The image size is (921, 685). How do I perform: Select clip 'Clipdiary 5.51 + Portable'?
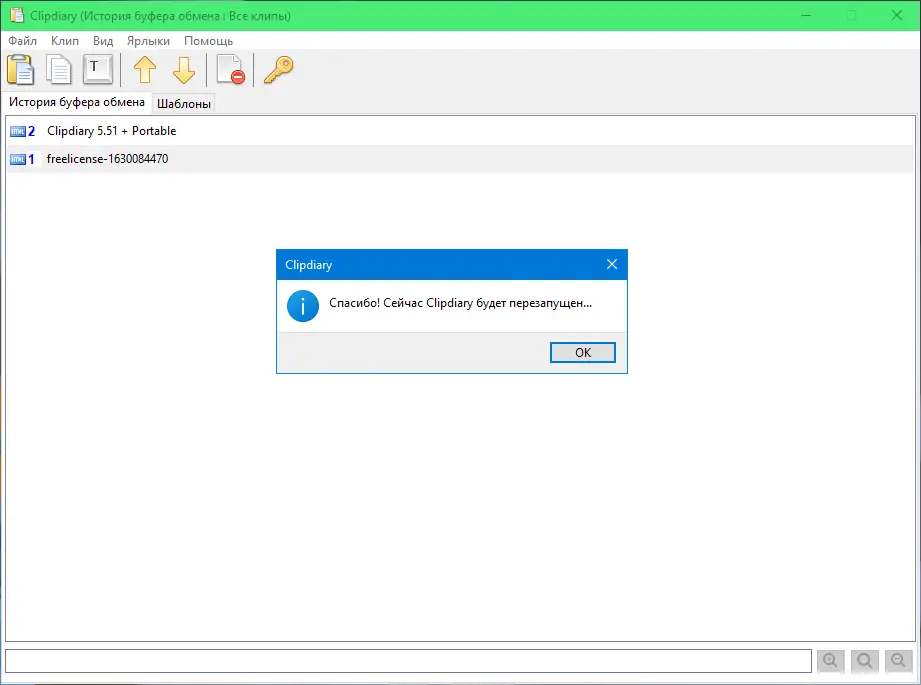tap(460, 131)
